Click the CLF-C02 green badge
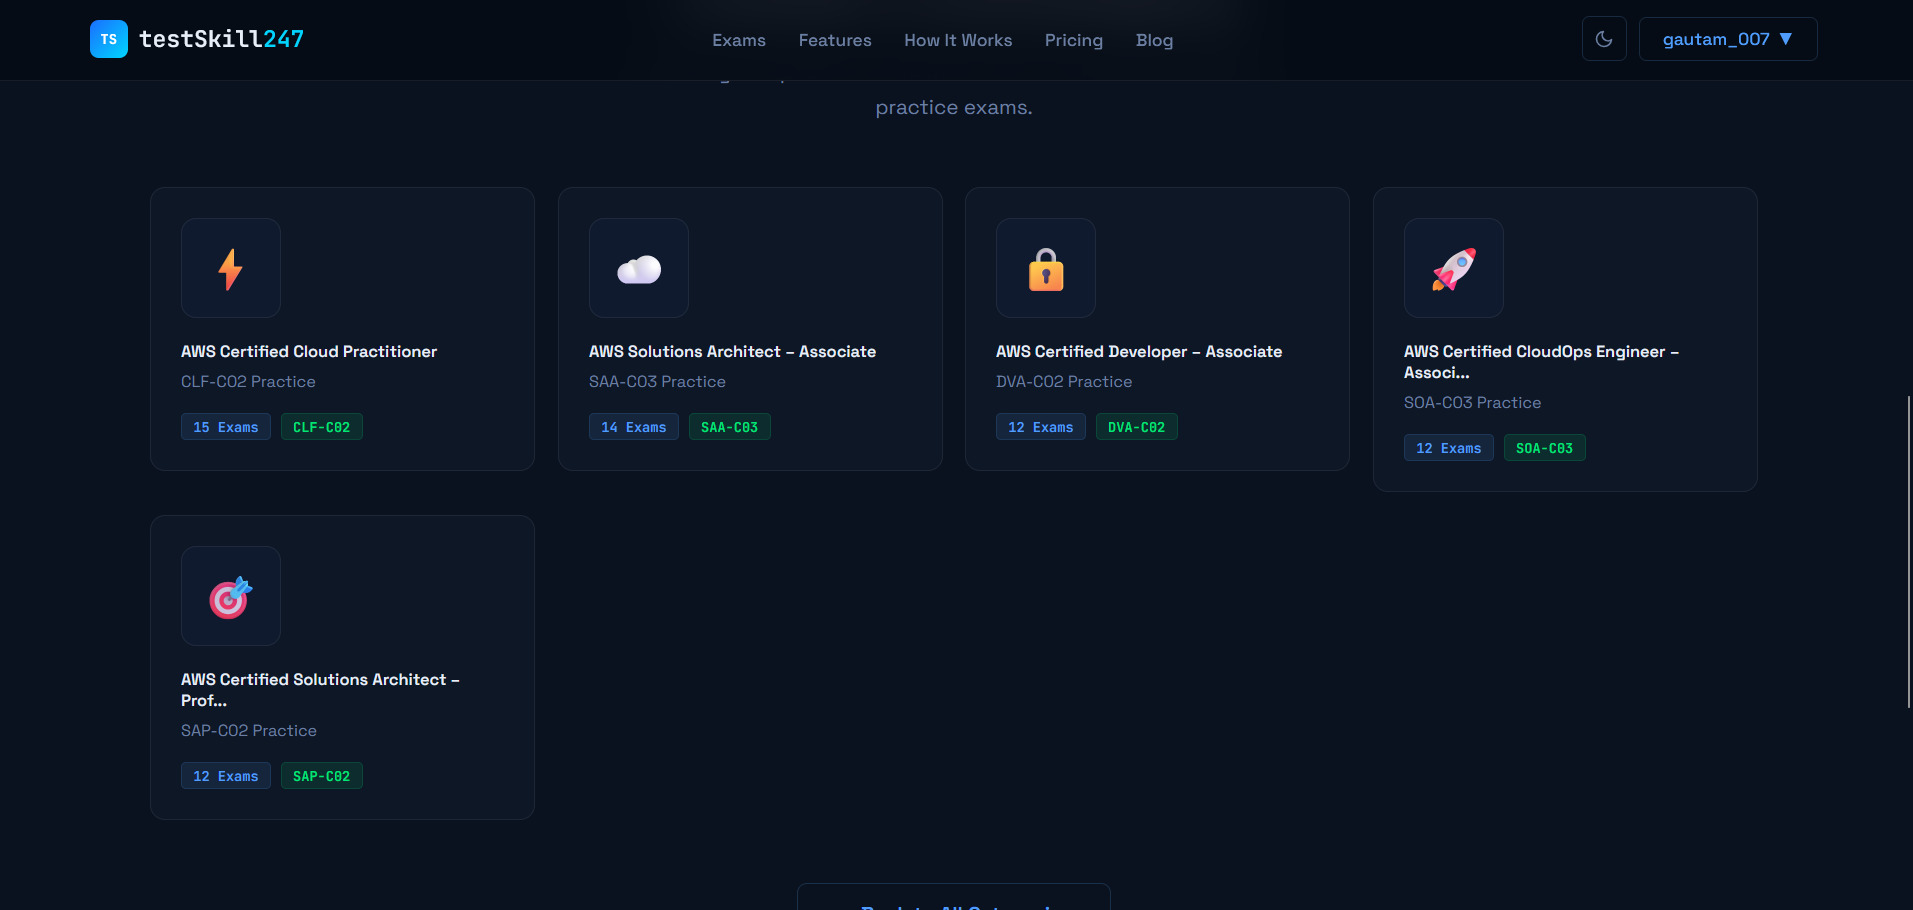Viewport: 1913px width, 910px height. pos(321,426)
